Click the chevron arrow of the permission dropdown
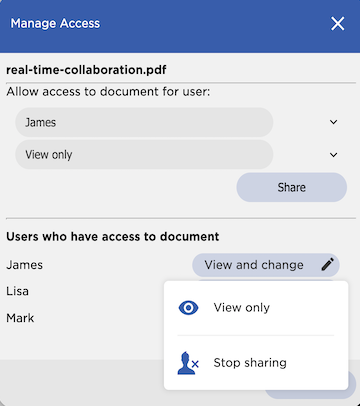Viewport: 360px width, 406px height. pos(333,155)
